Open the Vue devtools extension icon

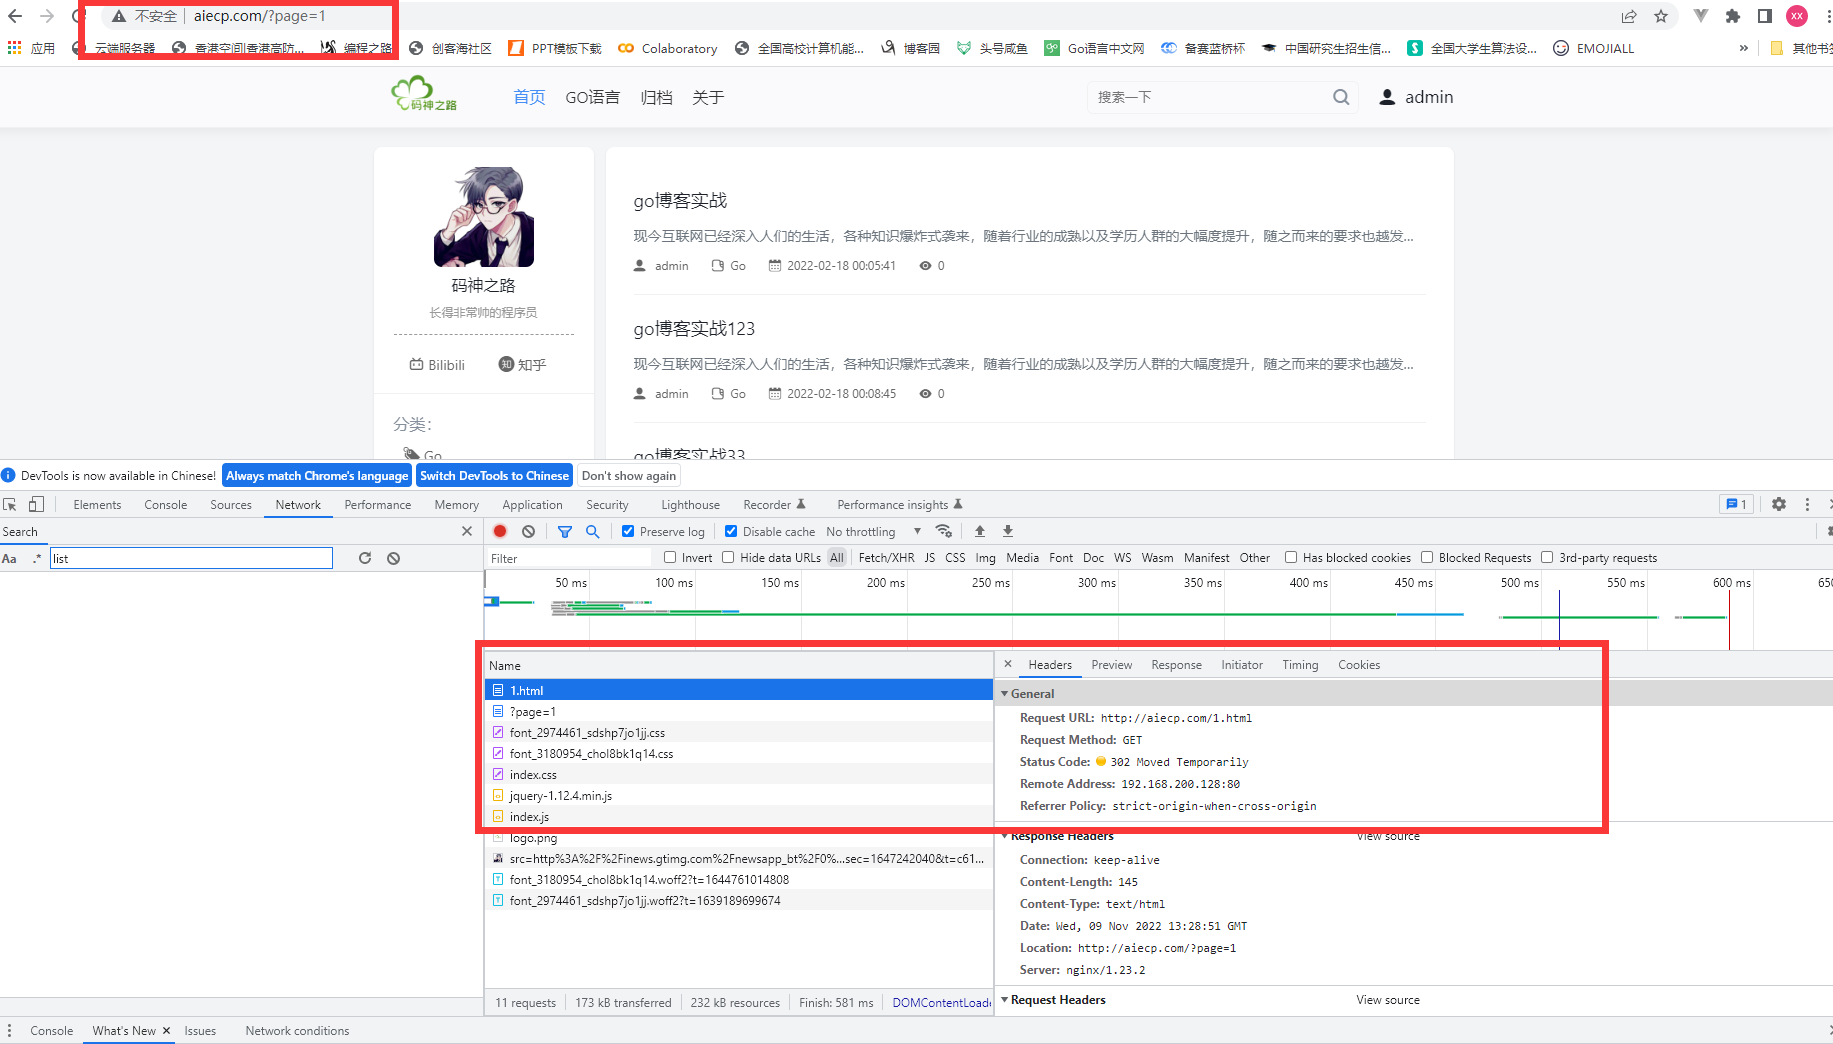point(1700,16)
